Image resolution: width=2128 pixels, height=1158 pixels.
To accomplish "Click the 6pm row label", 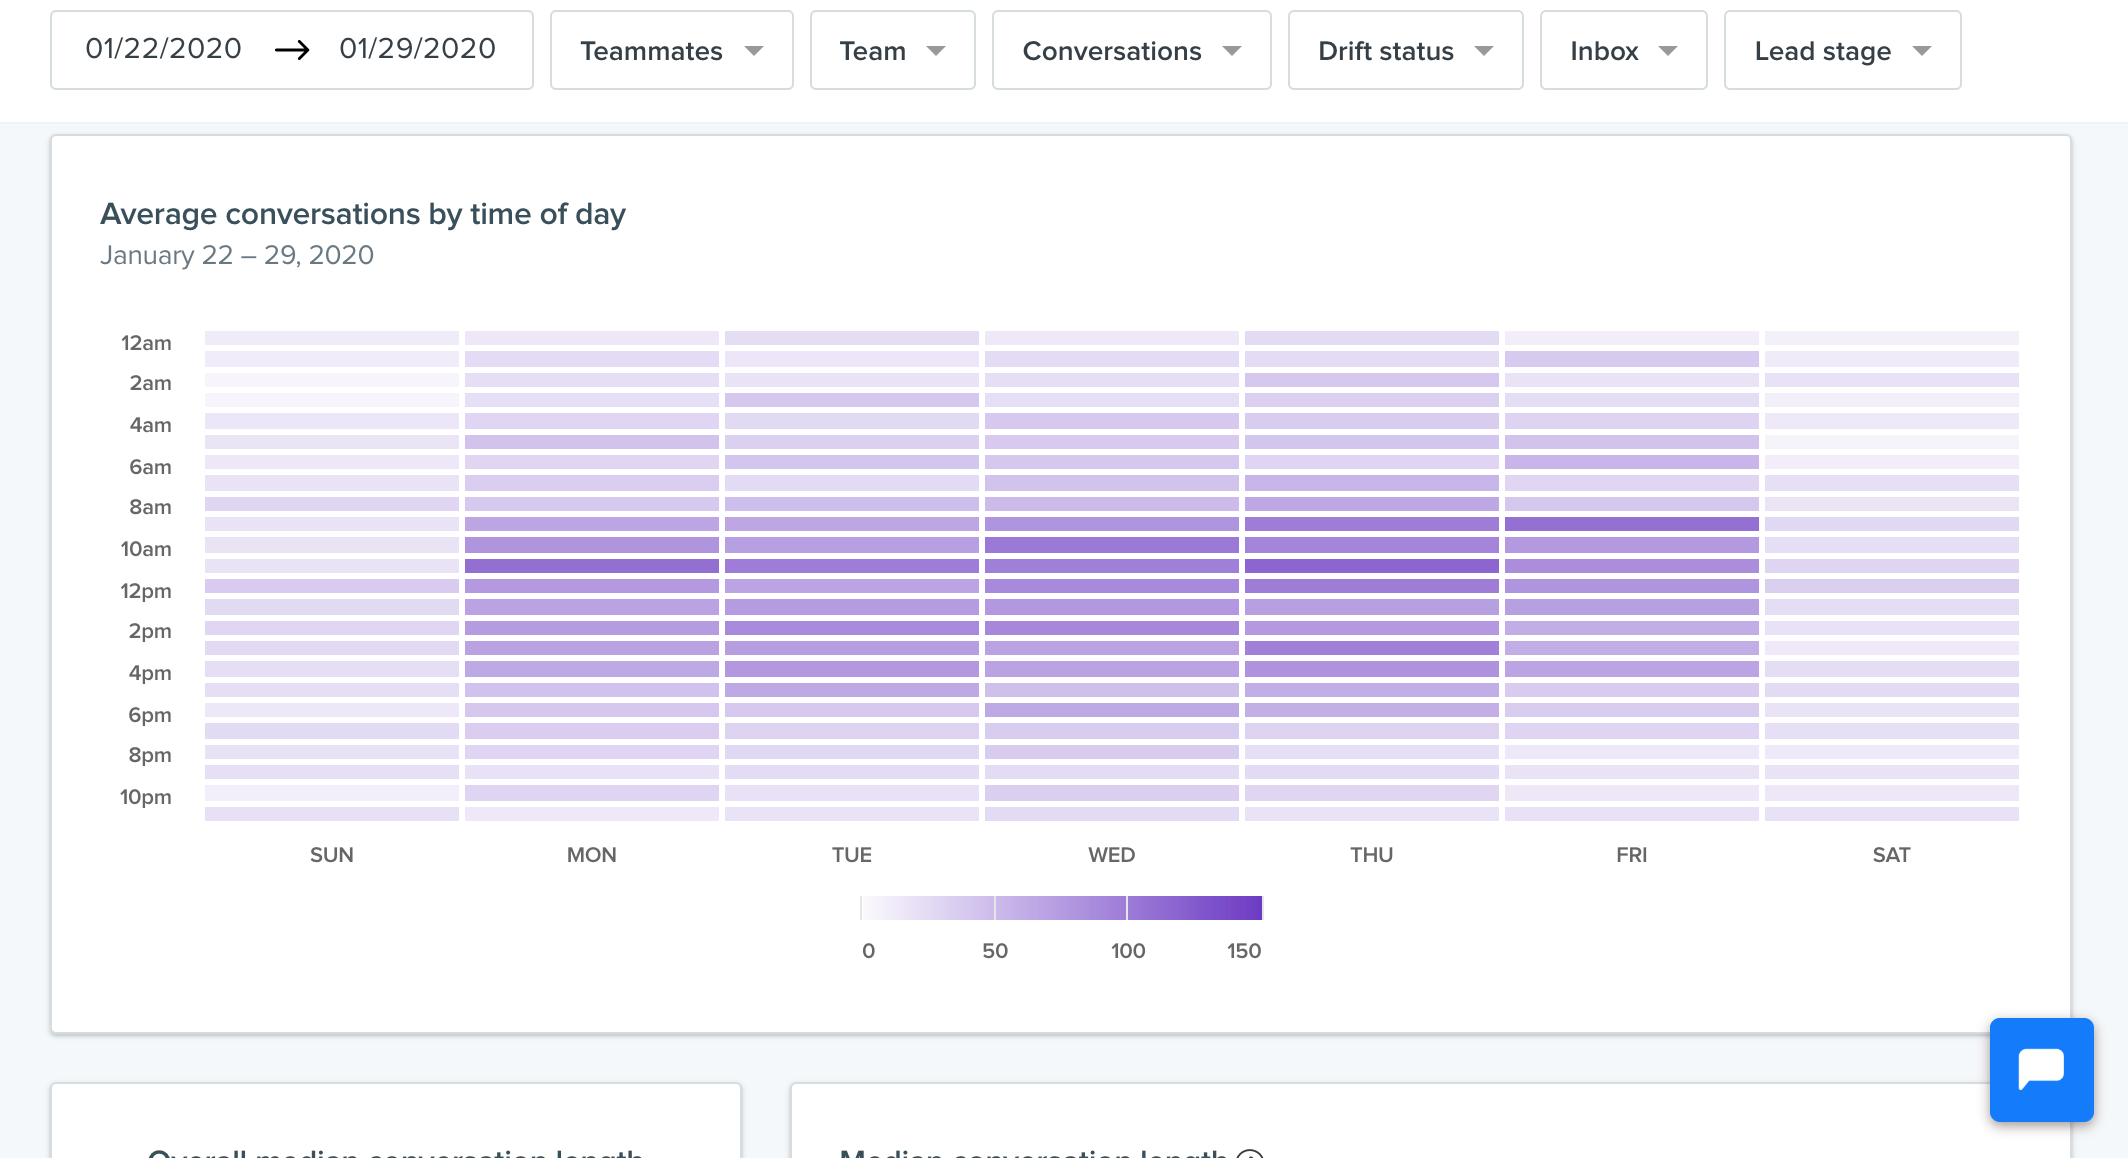I will tap(149, 715).
